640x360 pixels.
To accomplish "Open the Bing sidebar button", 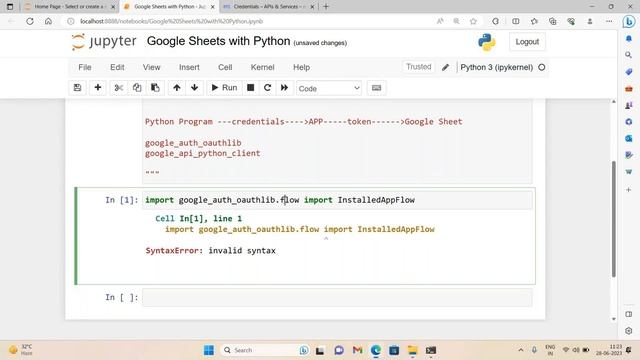I will click(x=629, y=21).
